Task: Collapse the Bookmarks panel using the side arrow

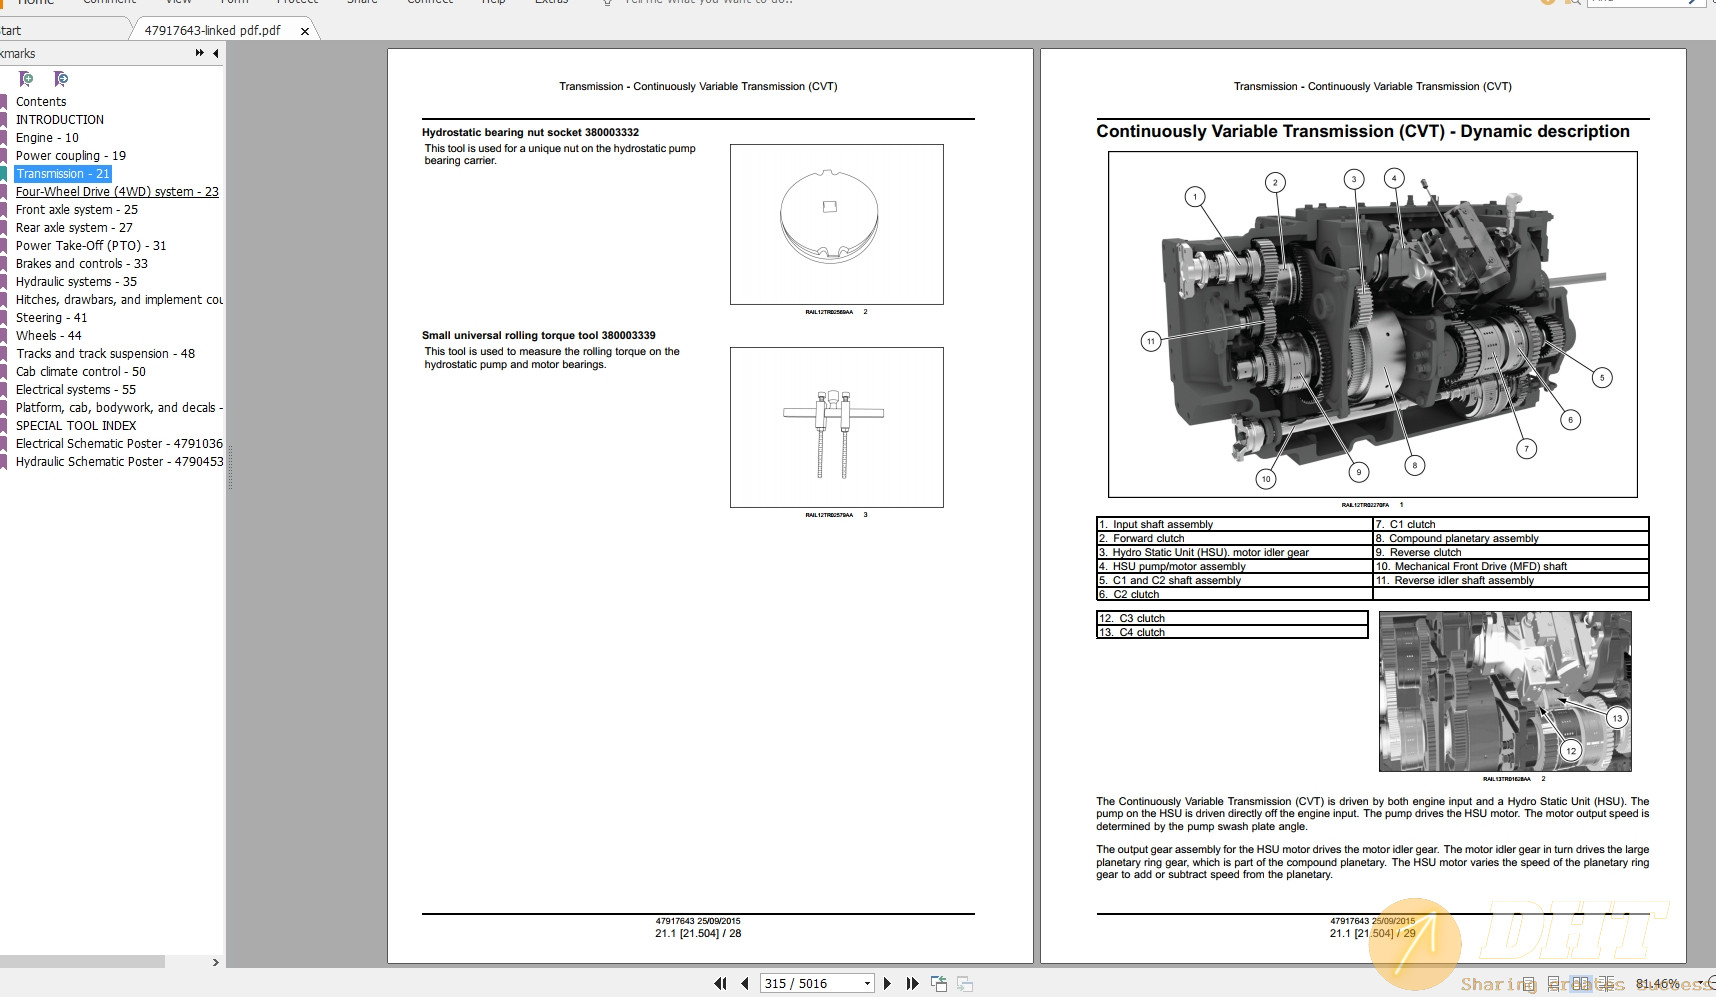Action: pyautogui.click(x=214, y=53)
